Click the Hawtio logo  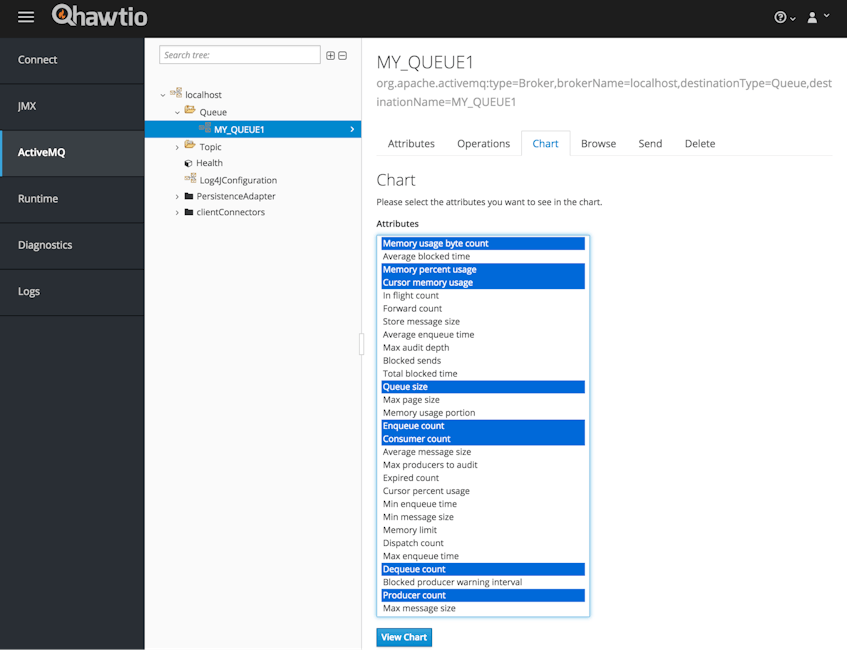(99, 16)
